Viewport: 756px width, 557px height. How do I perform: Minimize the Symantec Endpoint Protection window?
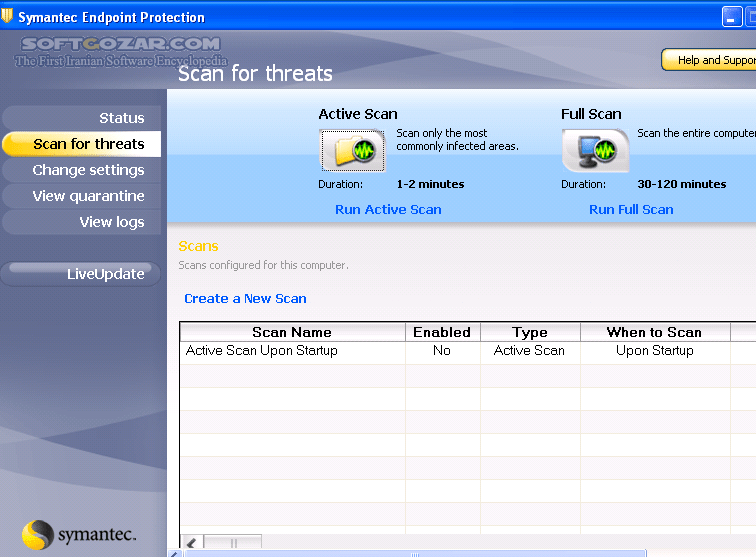coord(731,17)
